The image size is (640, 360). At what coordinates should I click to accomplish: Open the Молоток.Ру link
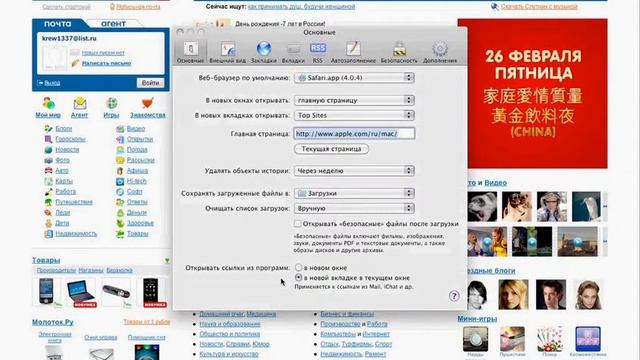click(53, 322)
